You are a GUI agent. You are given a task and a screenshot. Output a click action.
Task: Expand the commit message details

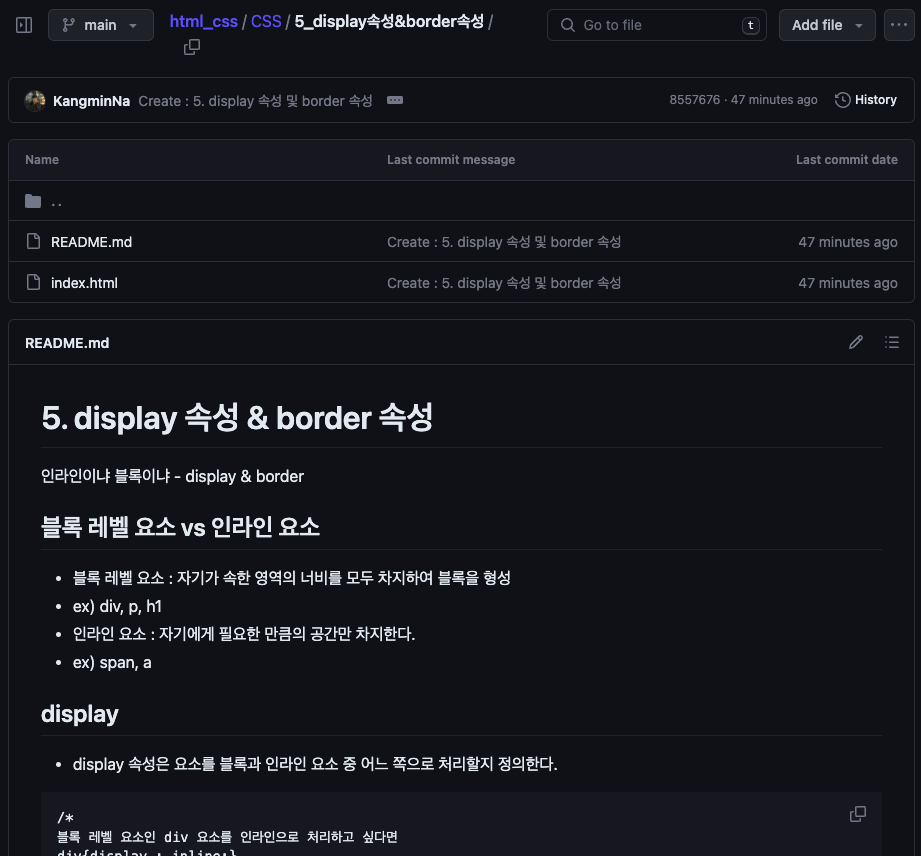point(395,100)
